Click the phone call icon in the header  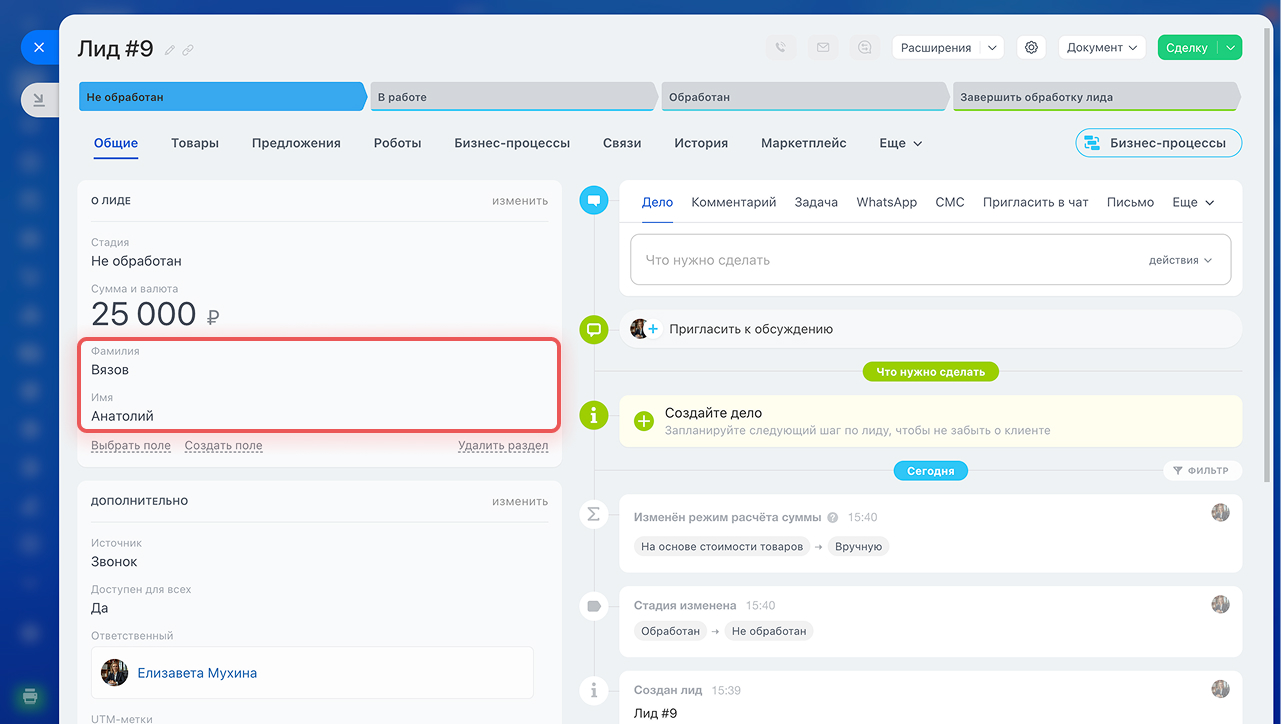[781, 47]
